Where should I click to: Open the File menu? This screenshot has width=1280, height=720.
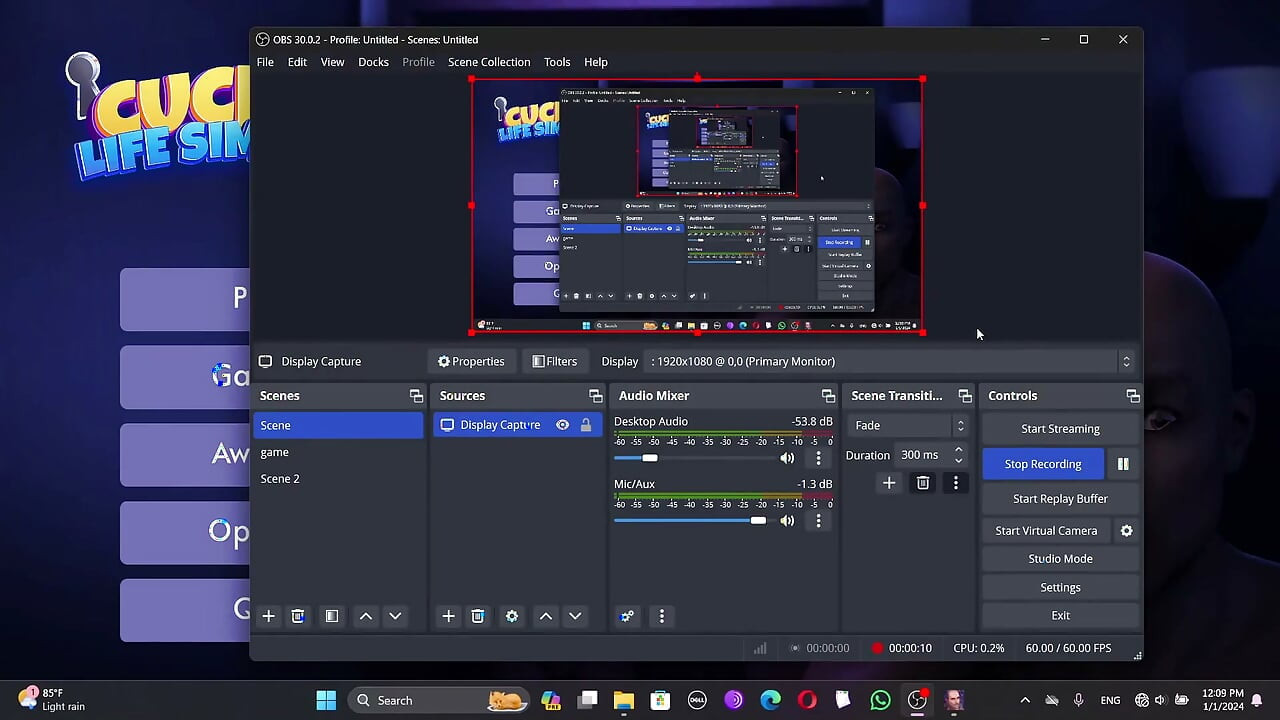(265, 62)
